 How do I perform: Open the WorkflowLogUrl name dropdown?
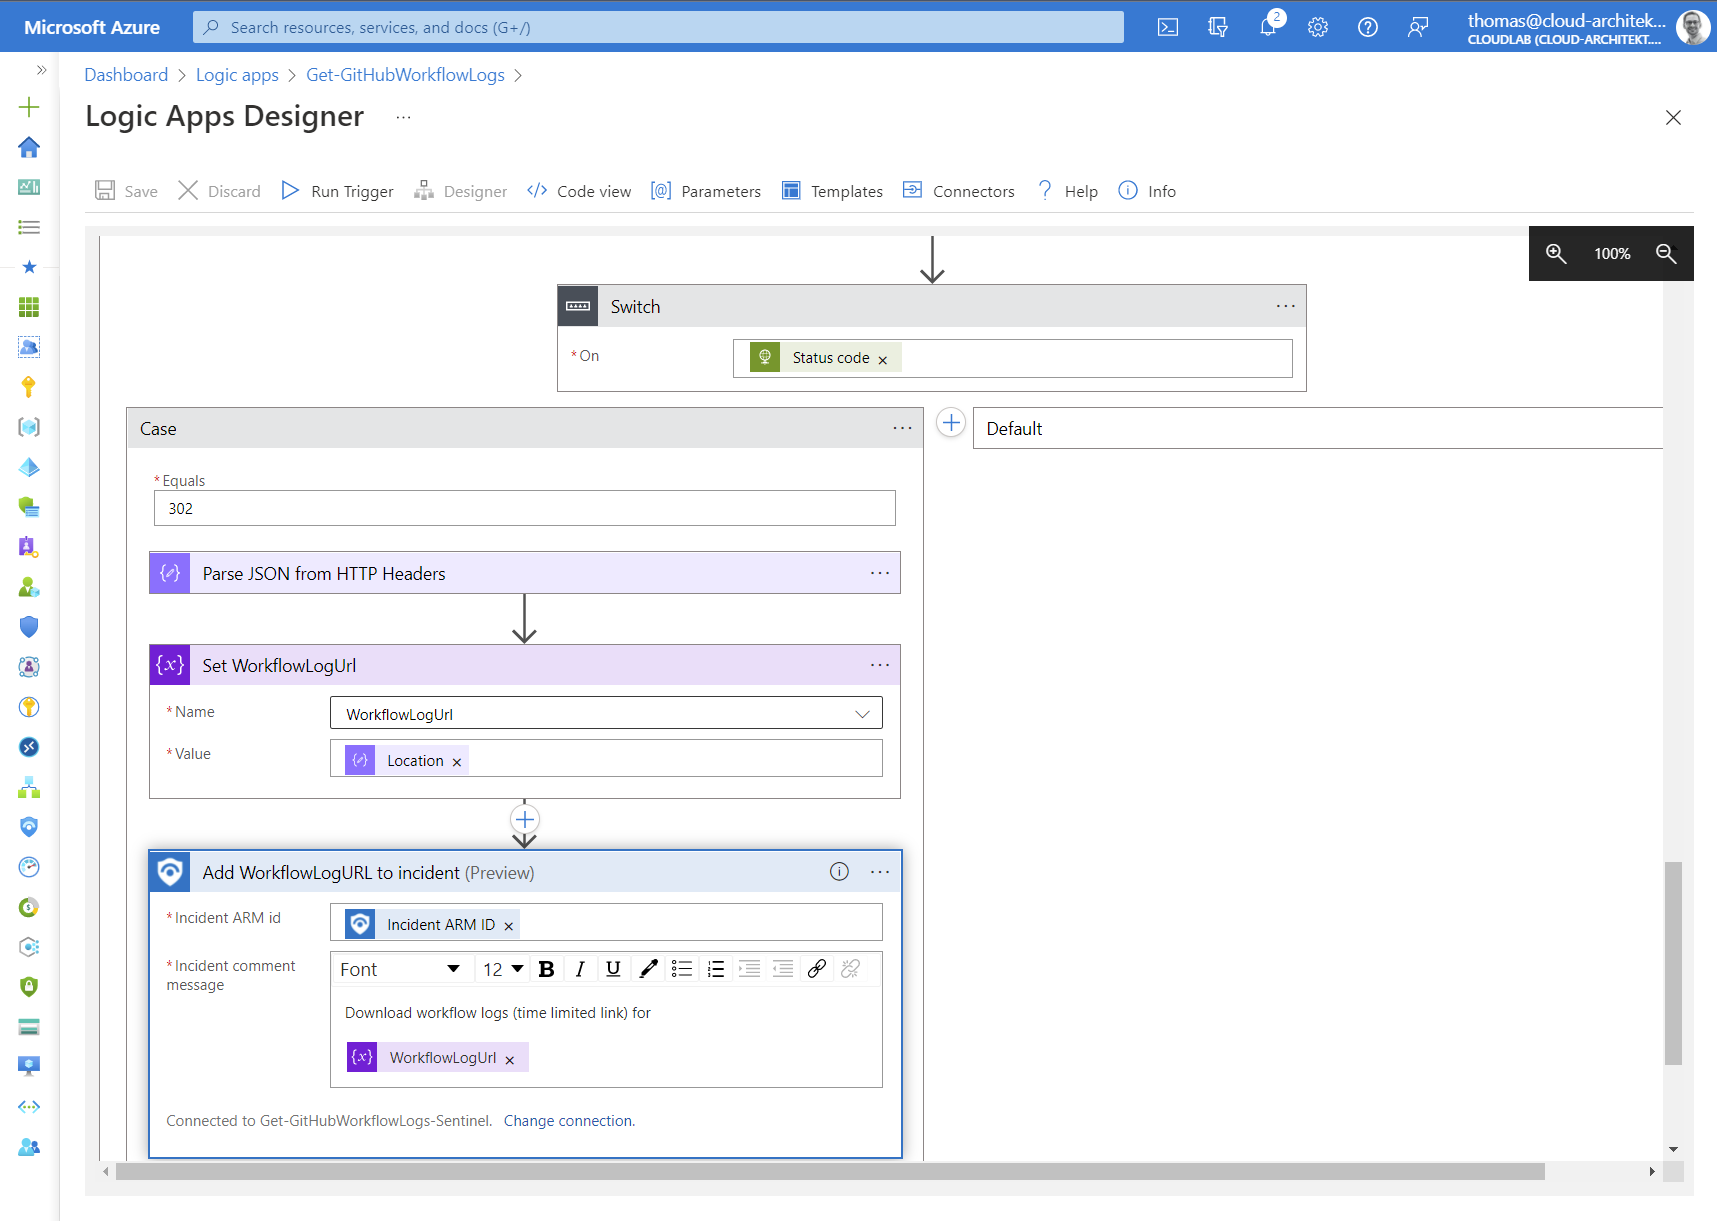click(606, 713)
